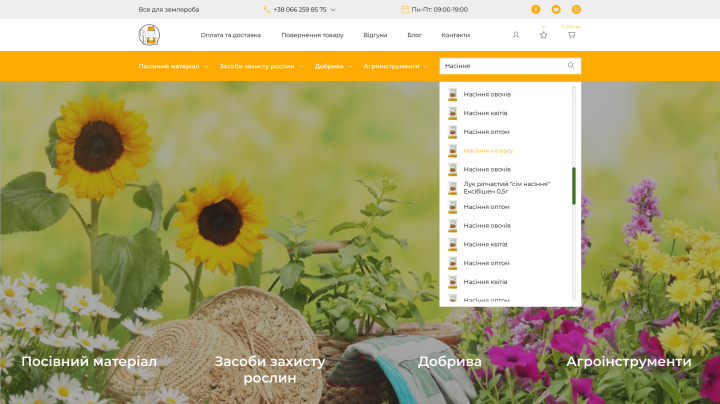The width and height of the screenshot is (720, 404).
Task: Open the Блог page
Action: point(414,35)
